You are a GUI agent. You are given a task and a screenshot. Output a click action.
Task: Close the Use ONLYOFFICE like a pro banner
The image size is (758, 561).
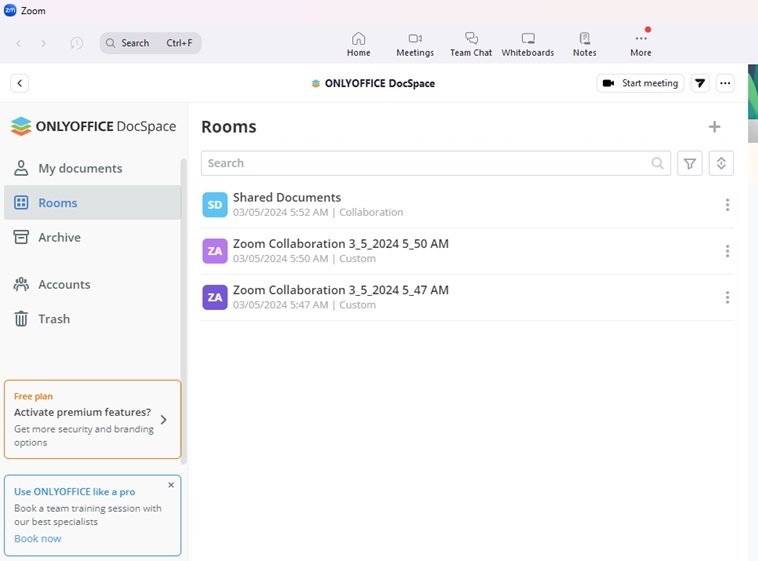pos(171,485)
